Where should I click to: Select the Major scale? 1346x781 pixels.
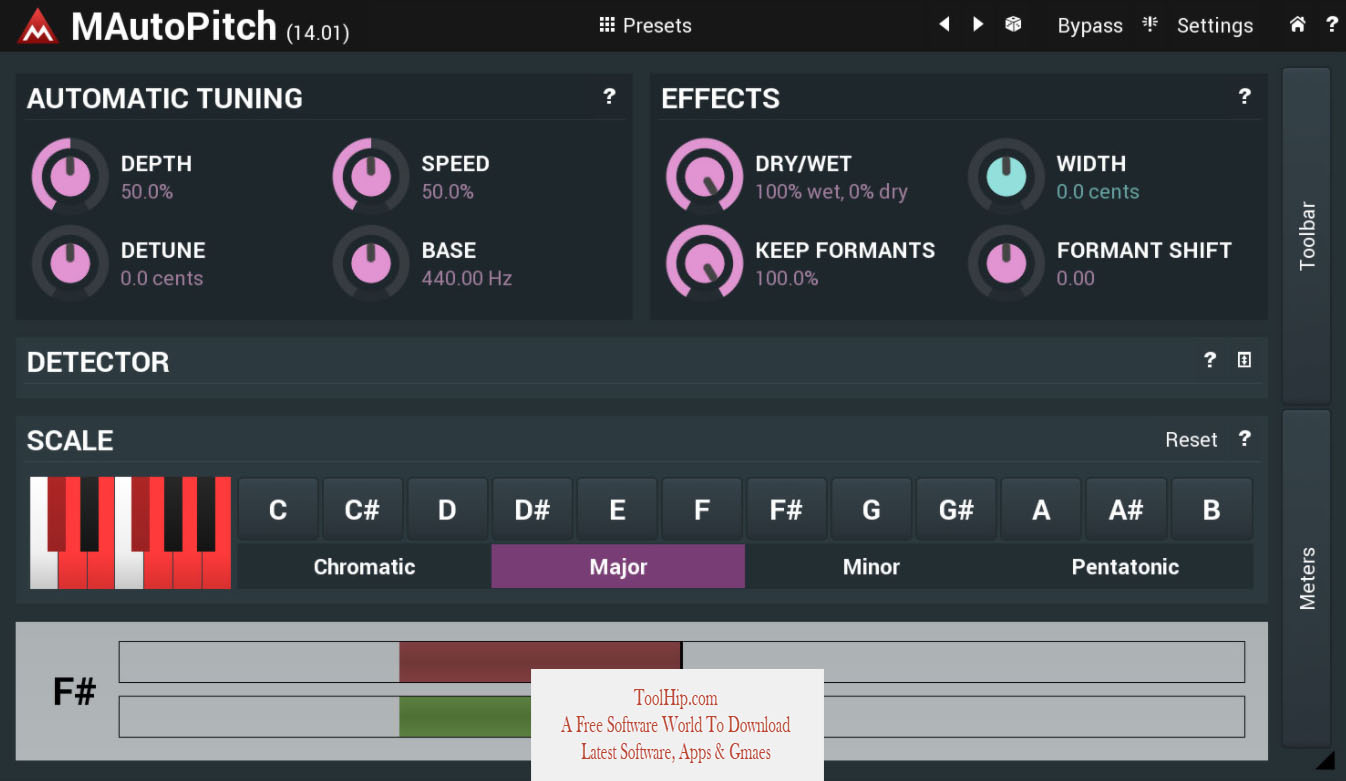tap(618, 566)
